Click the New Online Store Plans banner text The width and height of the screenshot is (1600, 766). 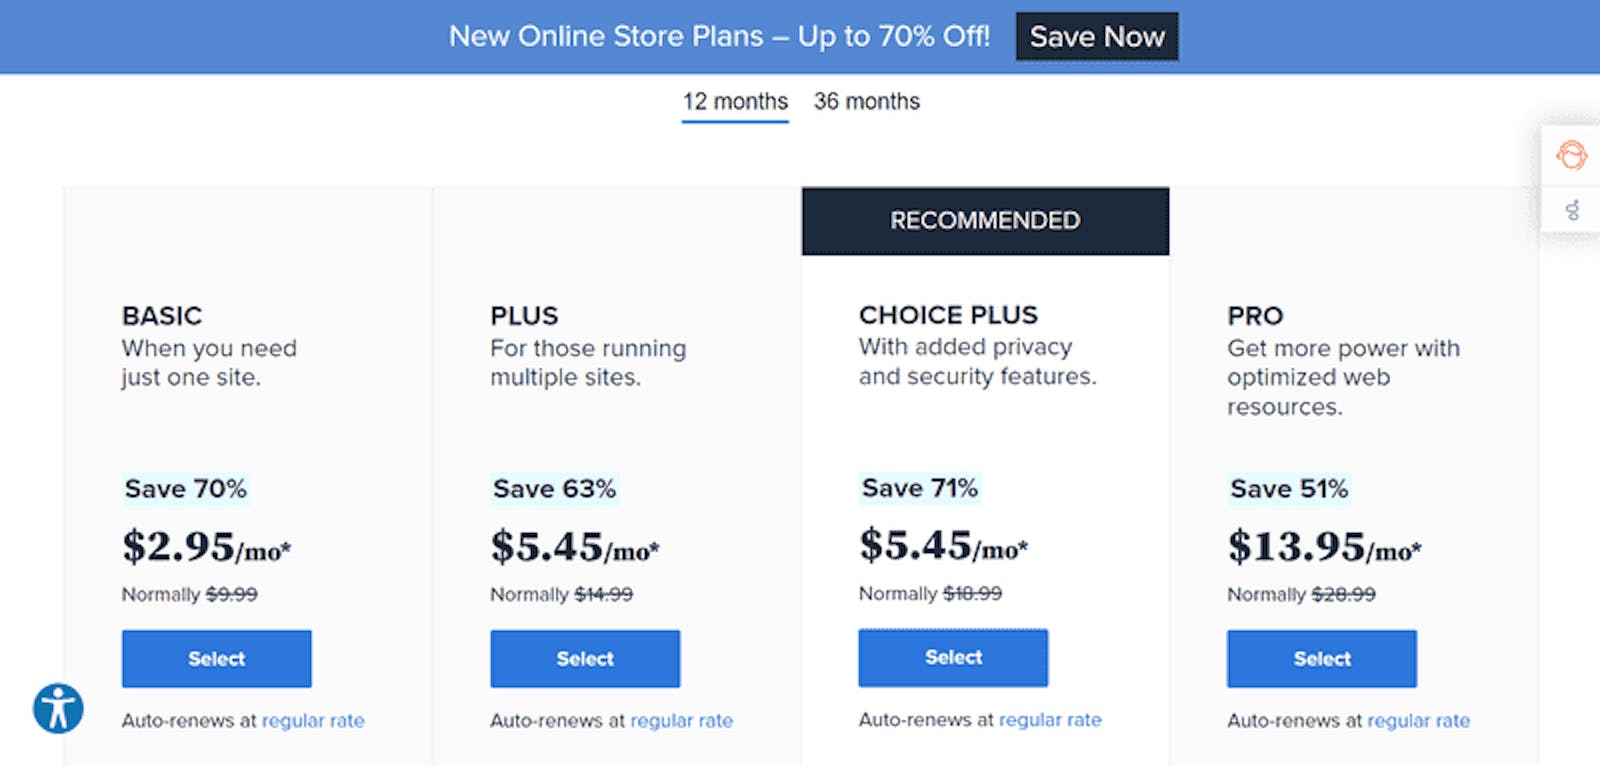(x=719, y=37)
